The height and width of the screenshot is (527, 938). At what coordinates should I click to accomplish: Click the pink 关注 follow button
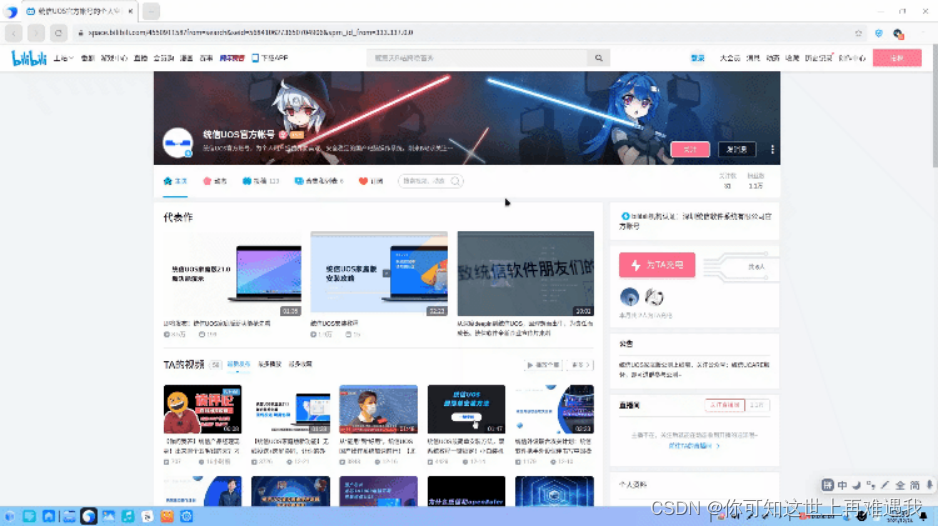(690, 150)
